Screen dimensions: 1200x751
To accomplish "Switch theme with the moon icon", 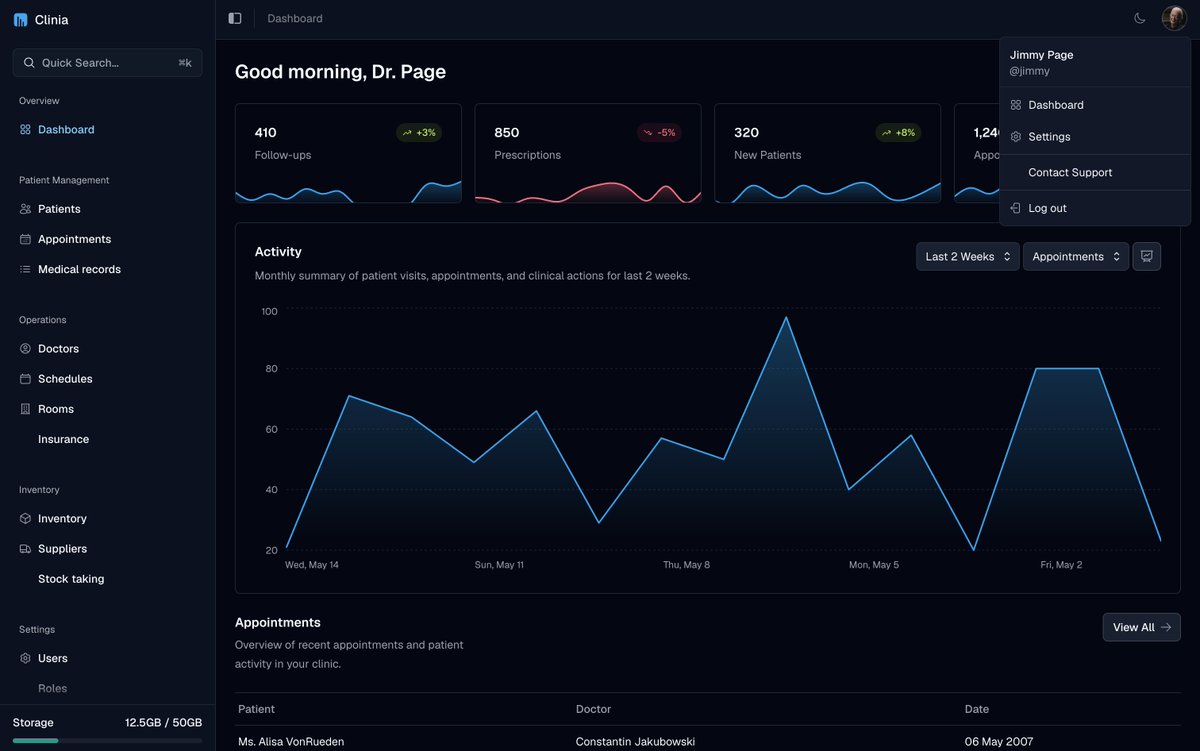I will [x=1139, y=18].
